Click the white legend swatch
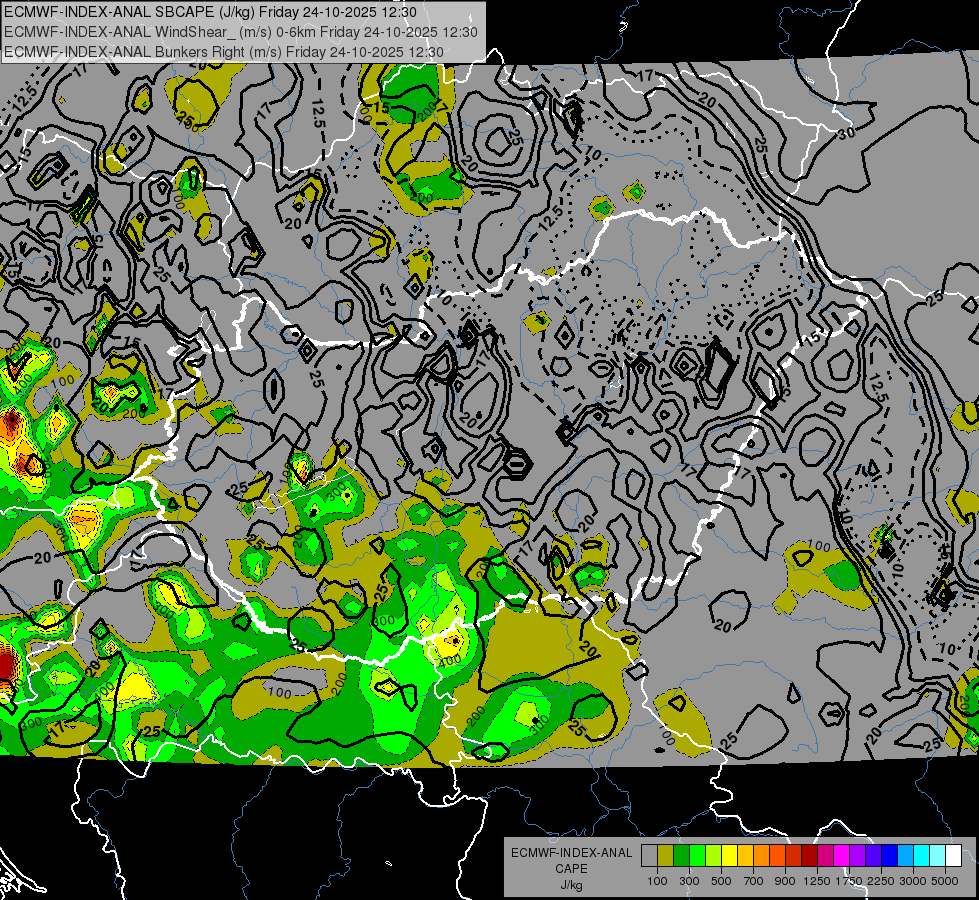The height and width of the screenshot is (900, 979). tap(953, 856)
